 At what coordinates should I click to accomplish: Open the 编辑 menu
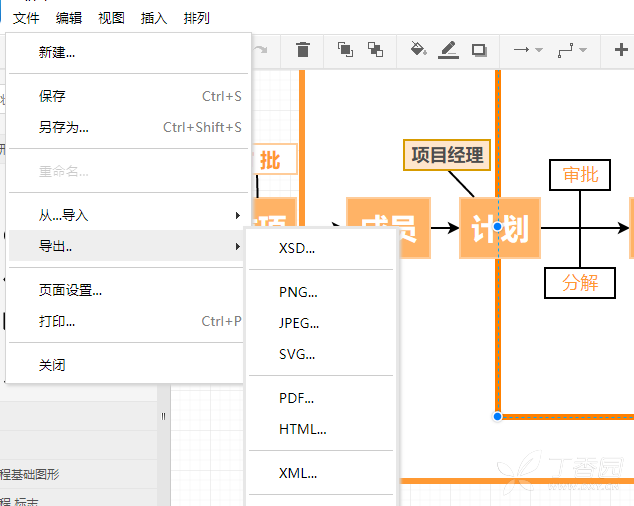click(69, 18)
